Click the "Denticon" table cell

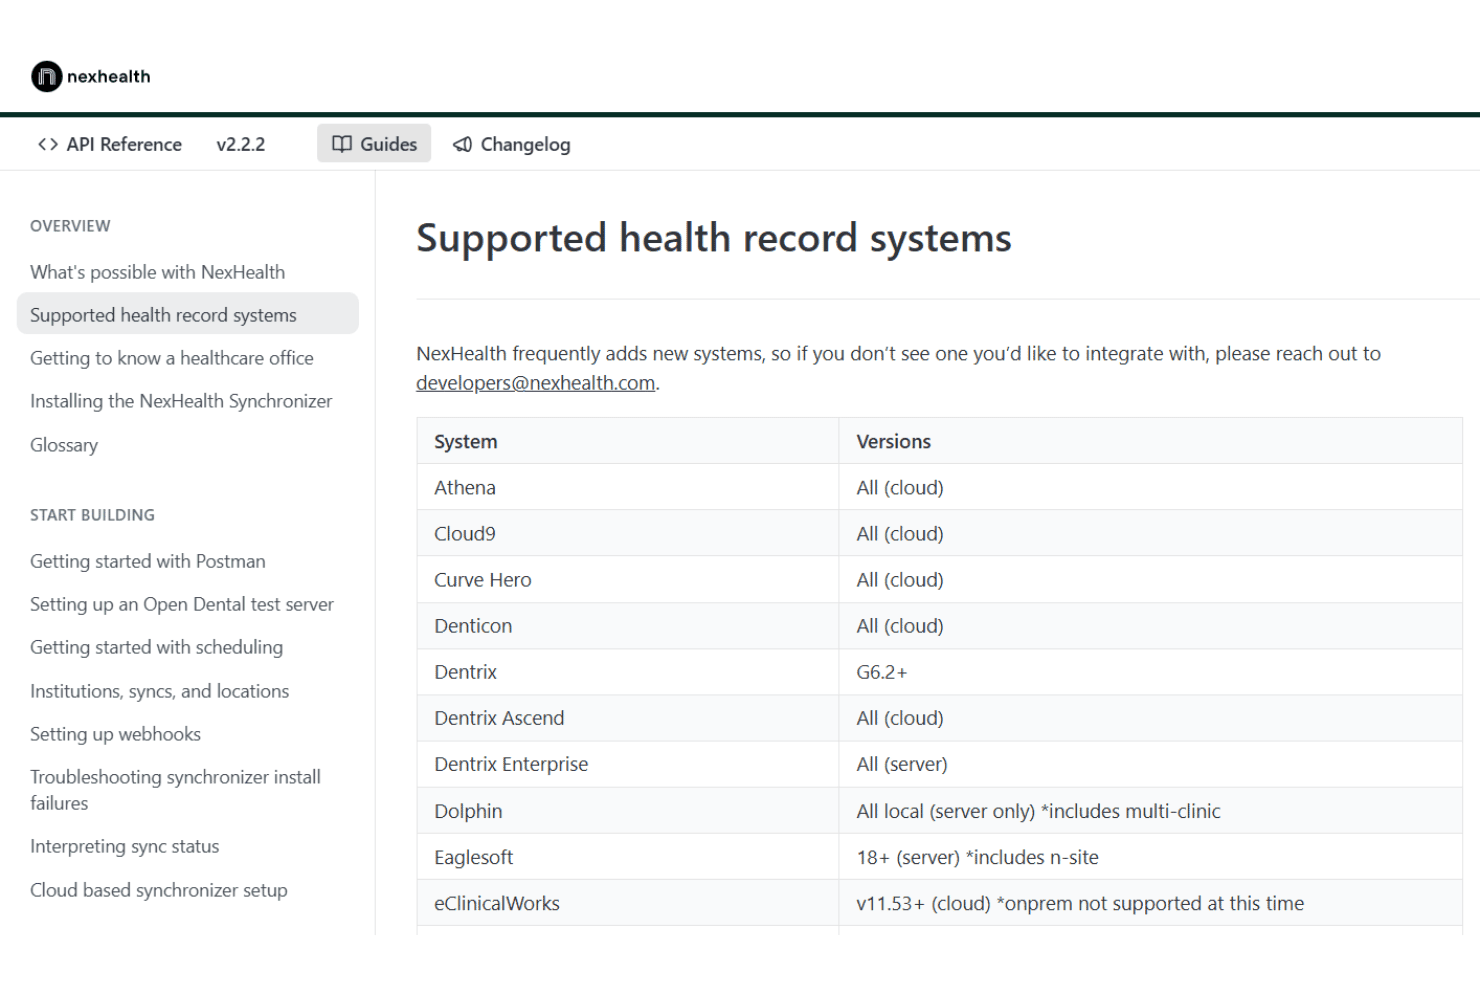(x=628, y=626)
